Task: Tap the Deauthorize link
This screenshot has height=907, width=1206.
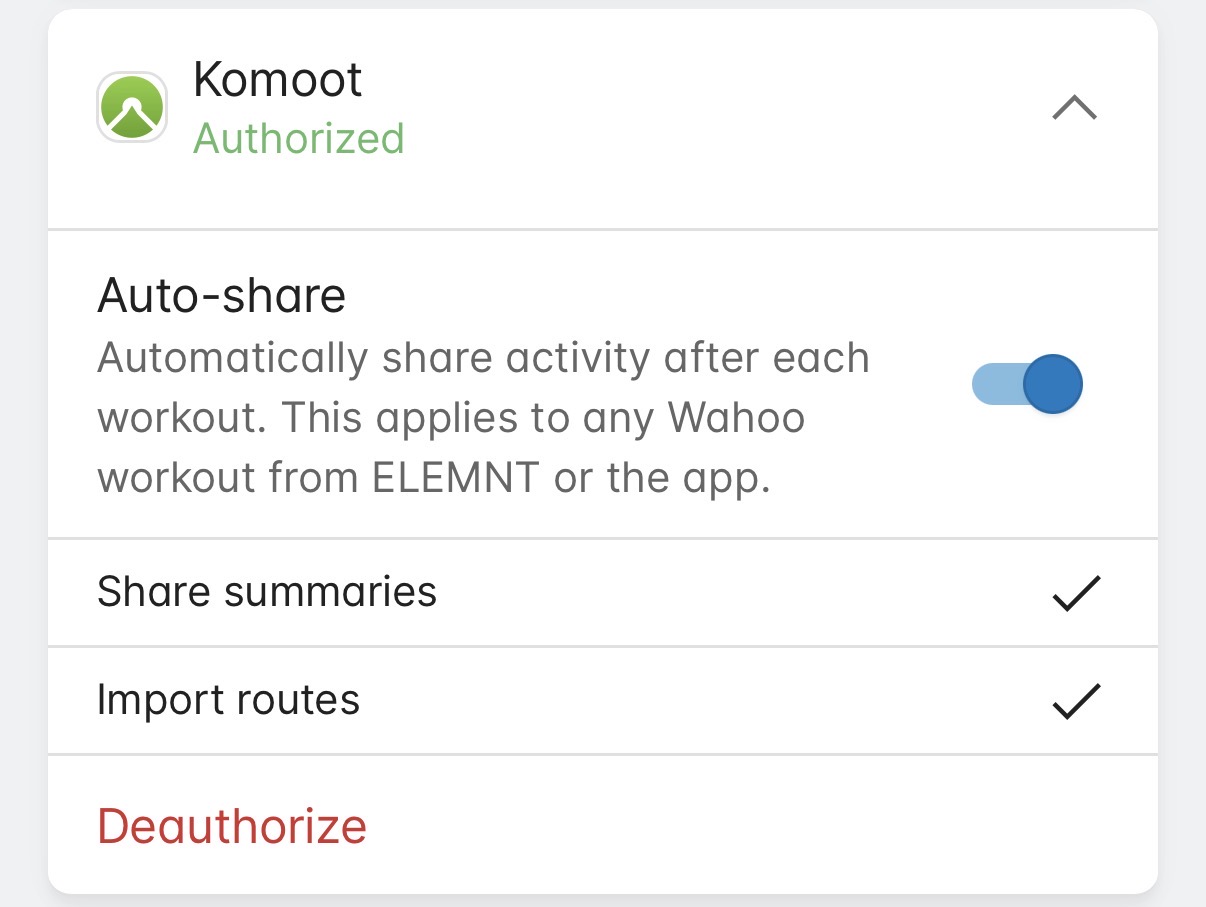Action: click(x=232, y=826)
